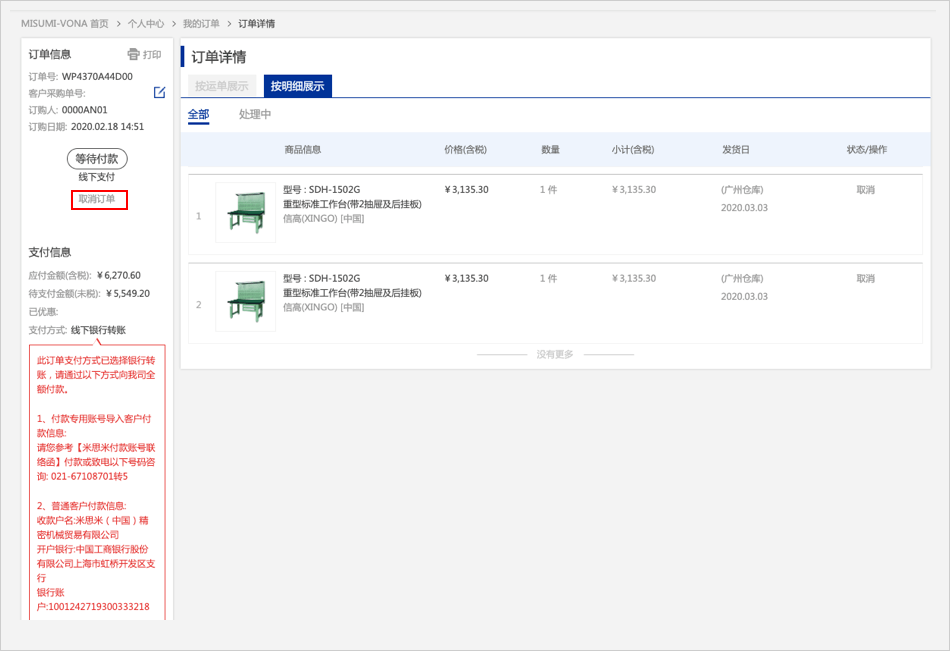Click the 重型标准工作台 product name in row 1
The height and width of the screenshot is (651, 950).
click(352, 204)
